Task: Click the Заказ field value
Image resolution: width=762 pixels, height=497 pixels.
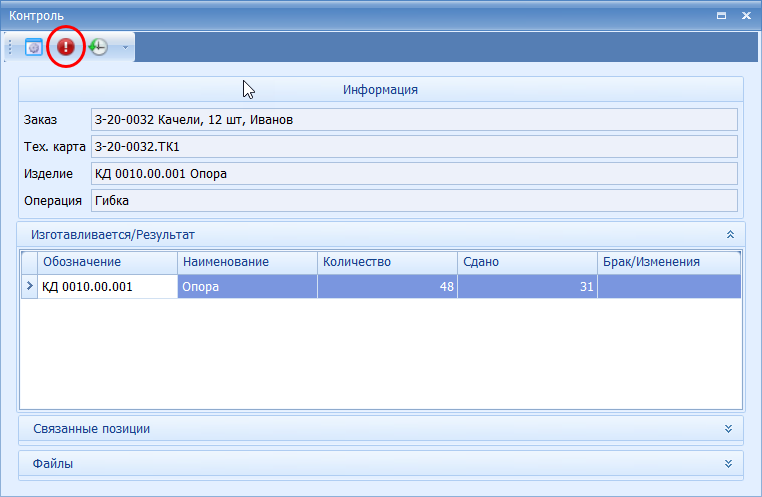Action: coord(413,120)
